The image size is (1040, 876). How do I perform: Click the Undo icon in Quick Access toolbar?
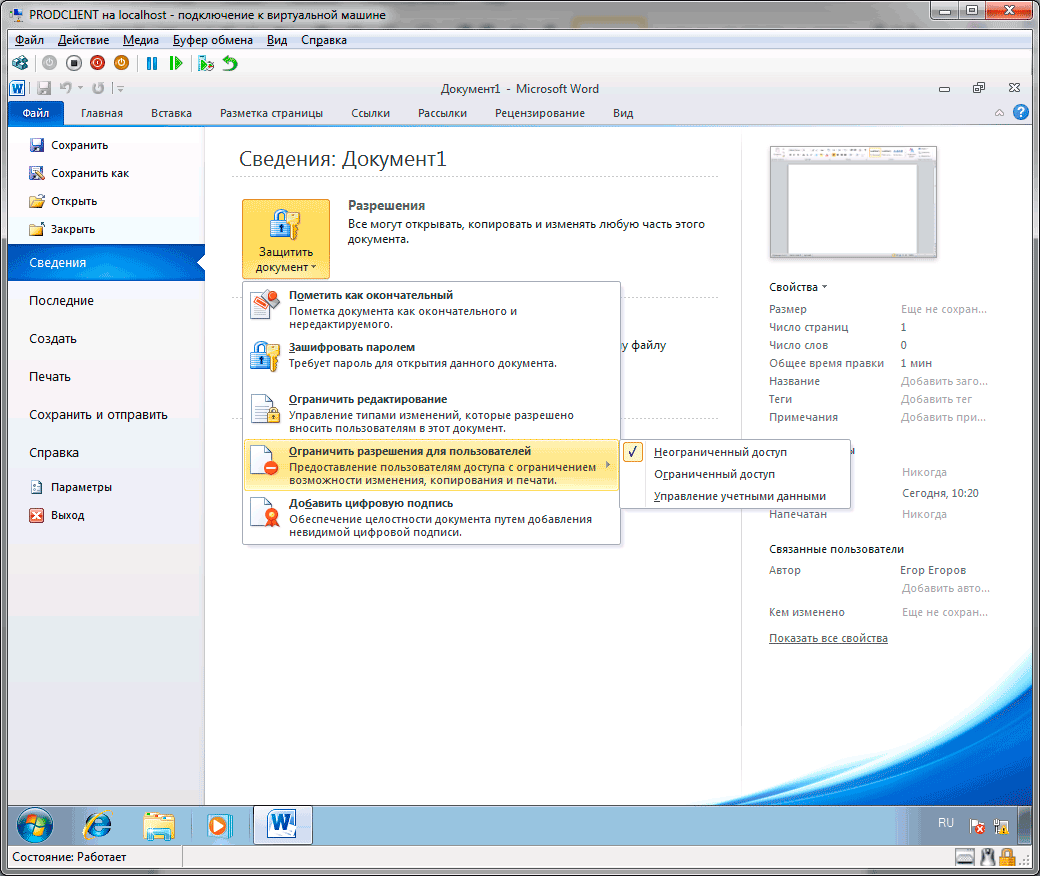coord(65,88)
